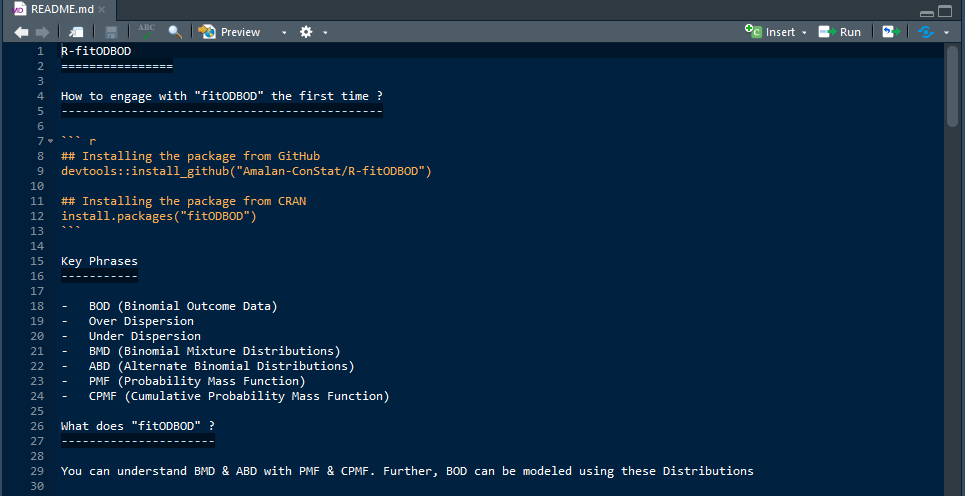
Task: Click "ABD (Alternate Binomial Distributions)" bullet
Action: pos(222,366)
